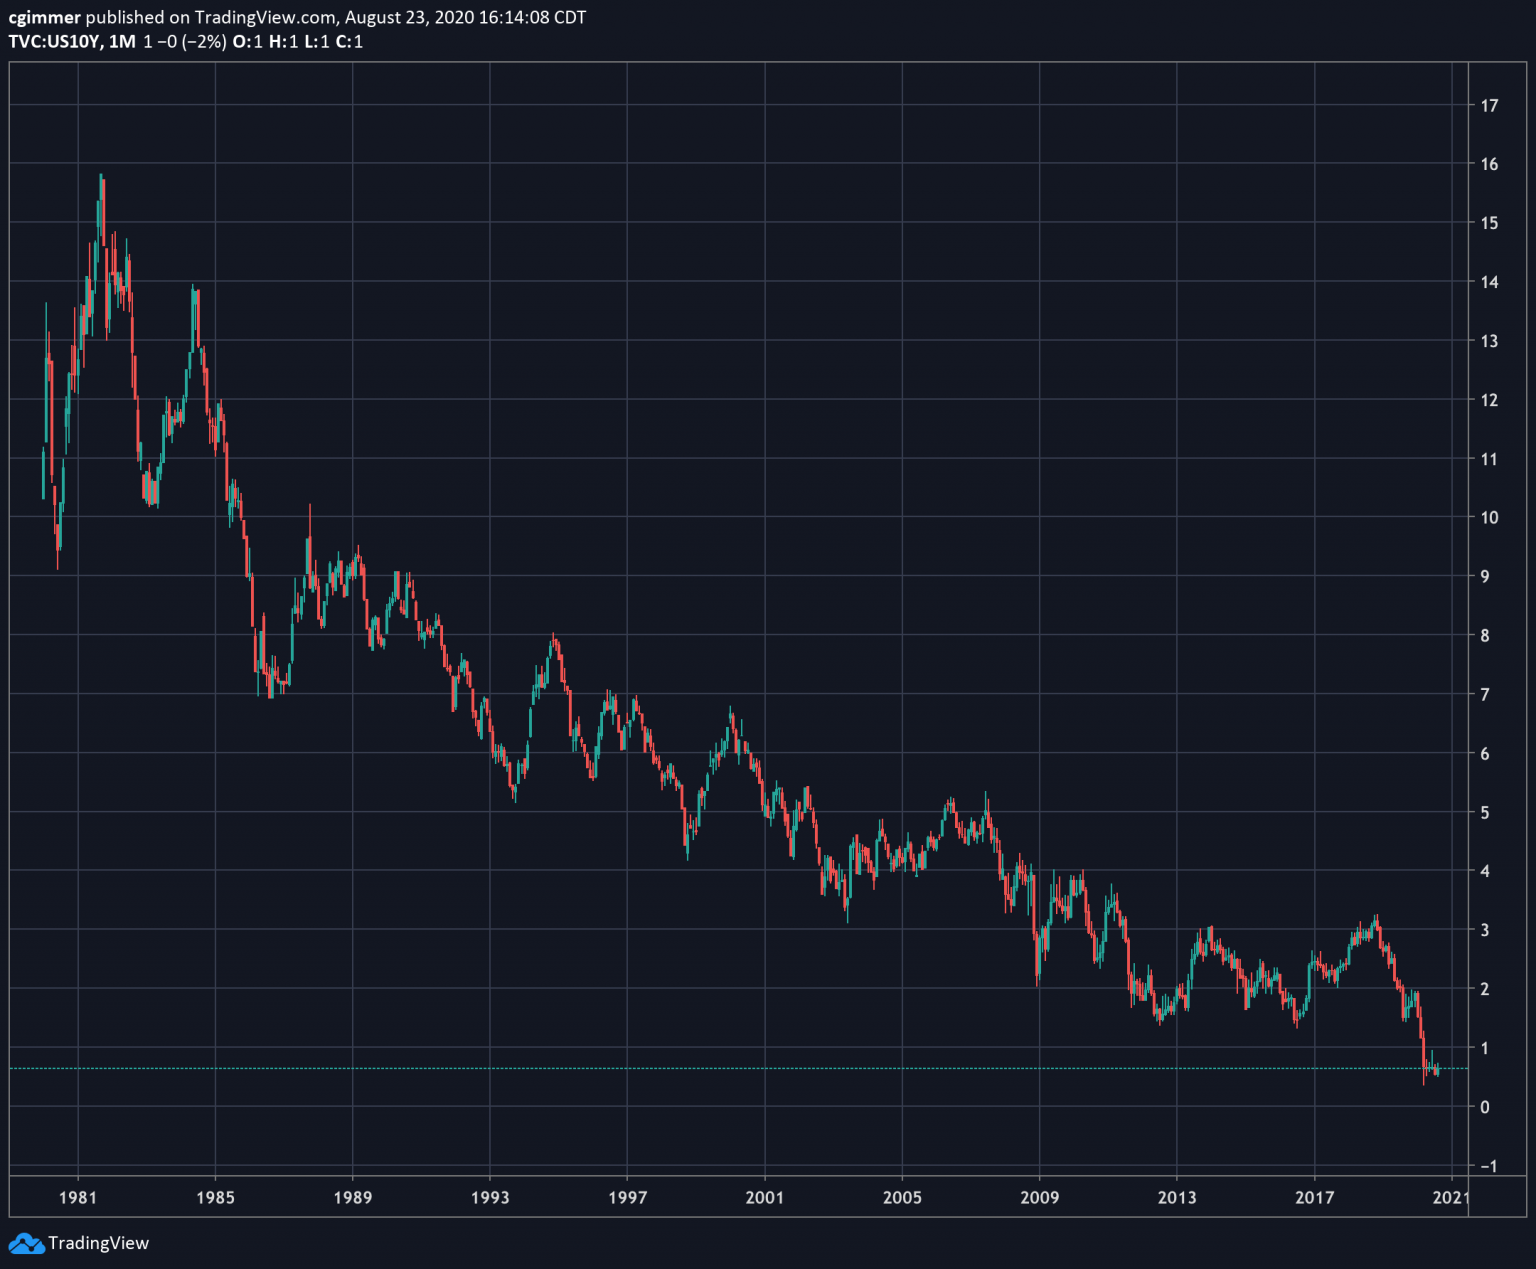Click the TradingView text link at bottom
Viewport: 1536px width, 1269px height.
tap(99, 1243)
